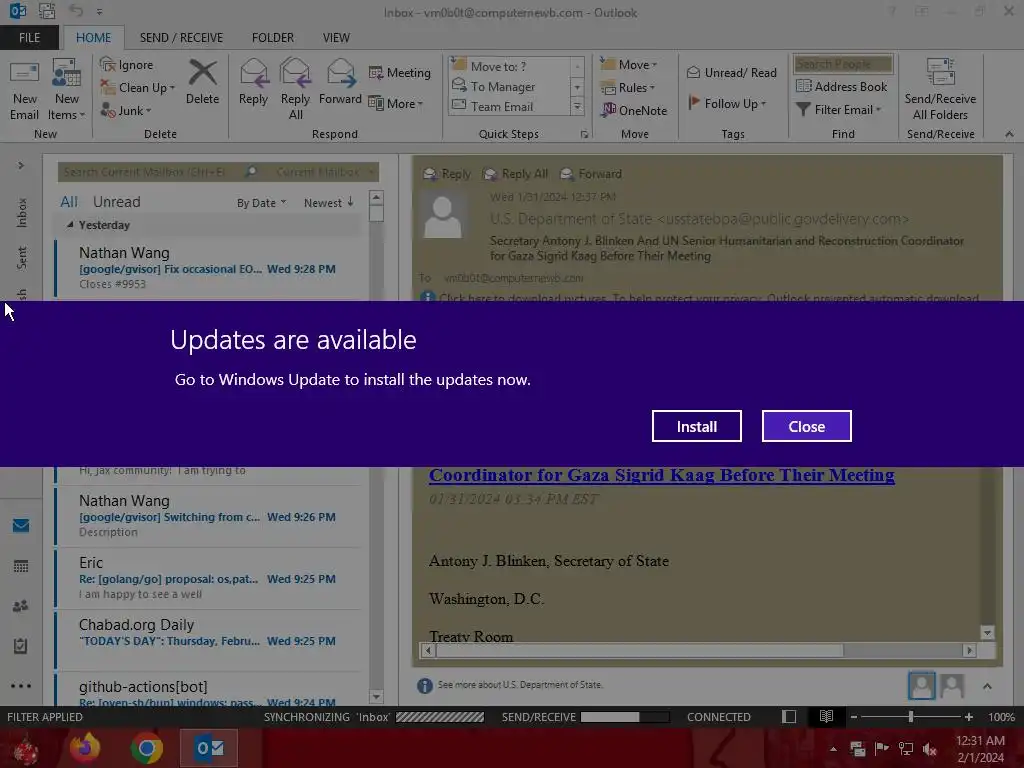Screen dimensions: 1024x768
Task: Collapse the Yesterday group
Action: (x=70, y=225)
